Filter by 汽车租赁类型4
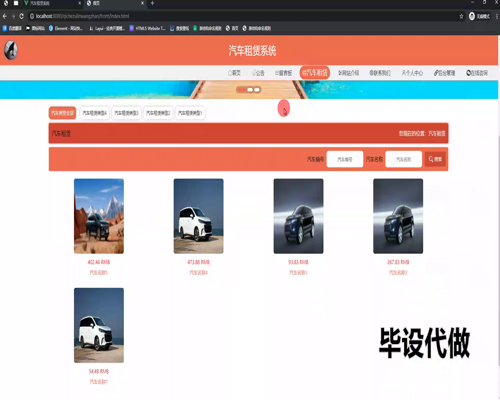500x400 pixels. click(94, 113)
